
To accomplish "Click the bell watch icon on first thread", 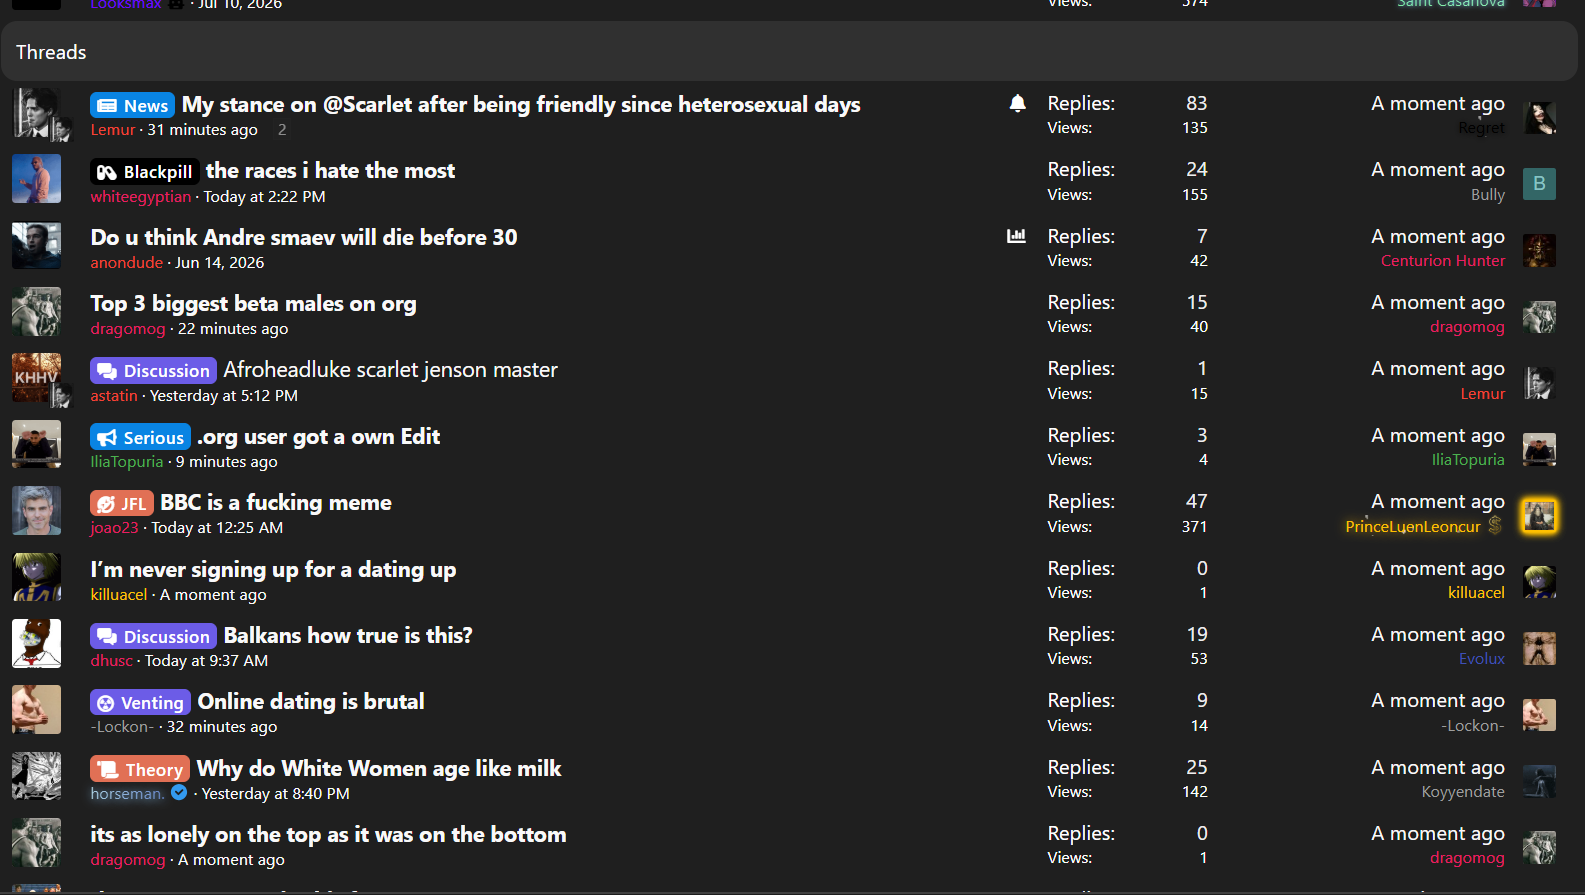I will pyautogui.click(x=1017, y=103).
